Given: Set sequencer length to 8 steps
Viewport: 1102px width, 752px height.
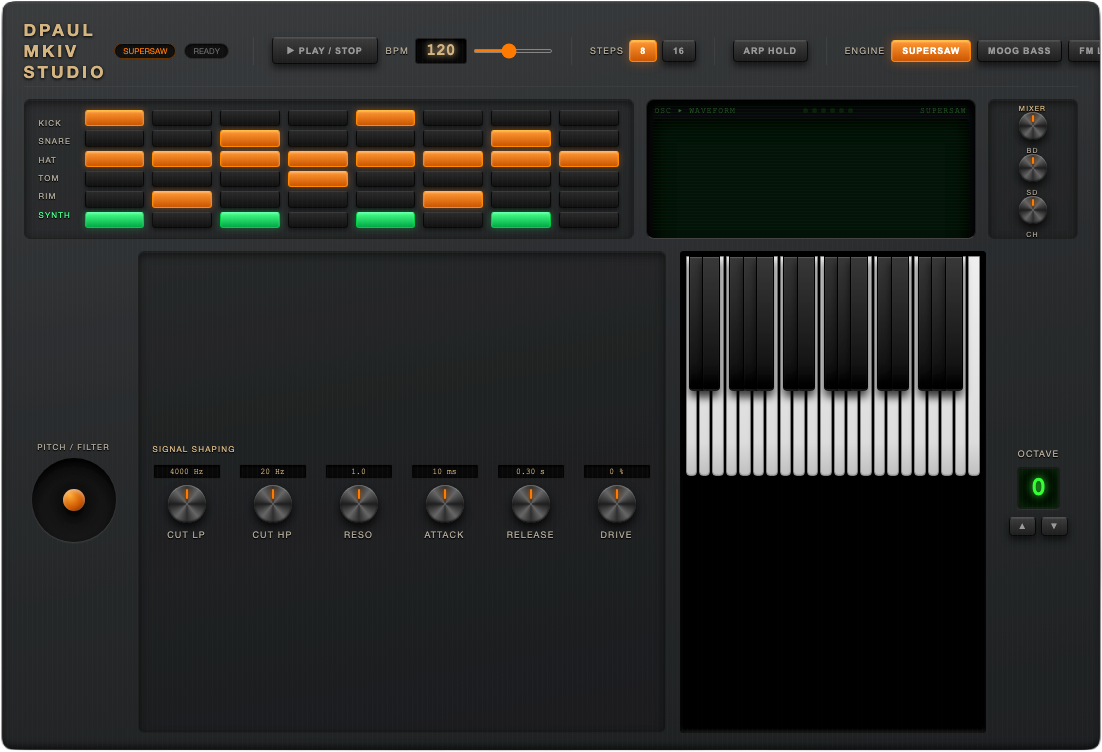Looking at the screenshot, I should (x=642, y=51).
